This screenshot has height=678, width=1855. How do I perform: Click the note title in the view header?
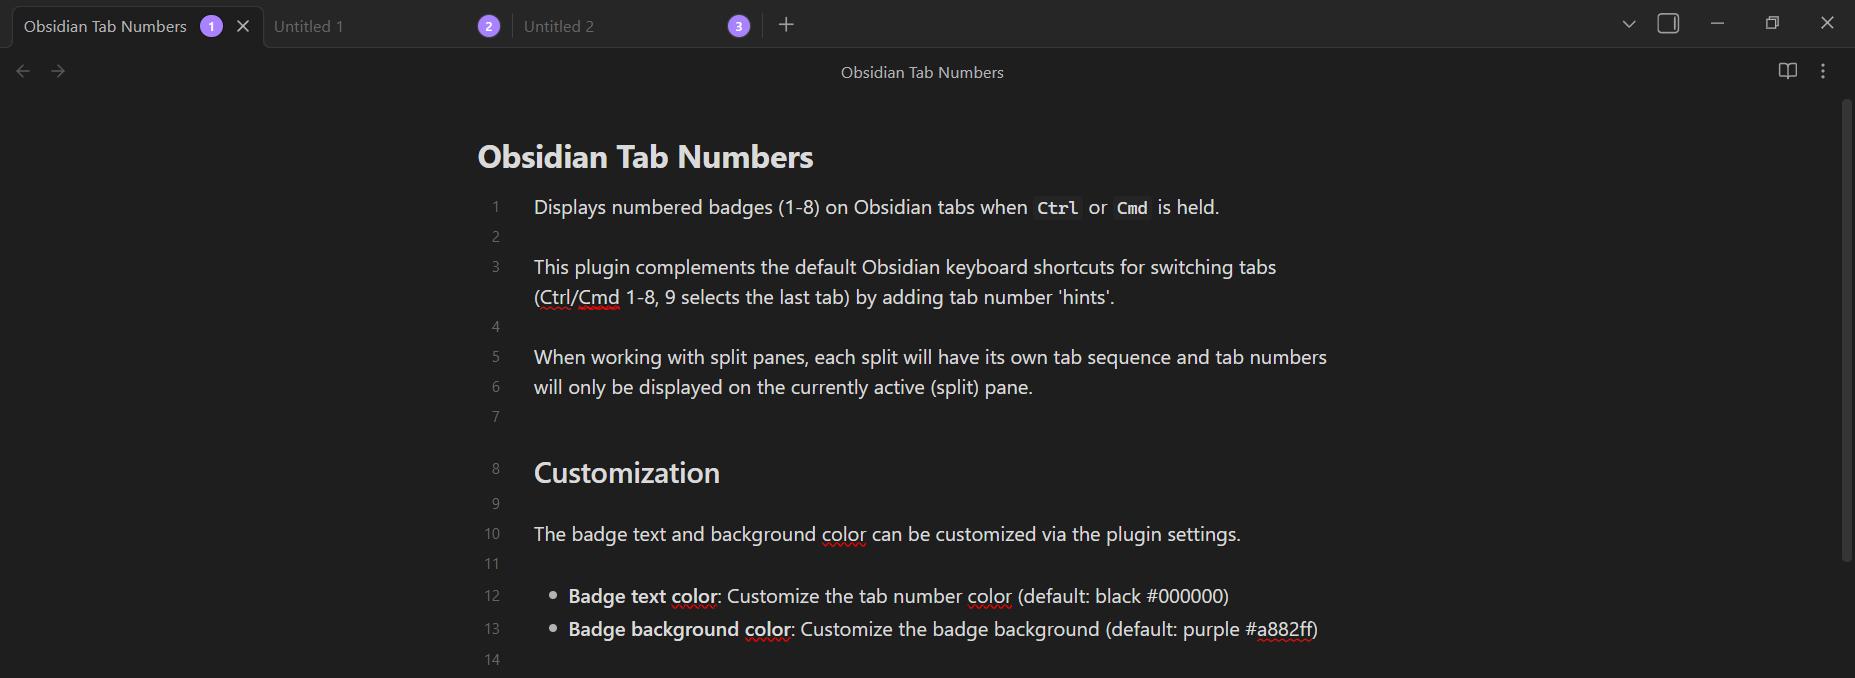921,71
